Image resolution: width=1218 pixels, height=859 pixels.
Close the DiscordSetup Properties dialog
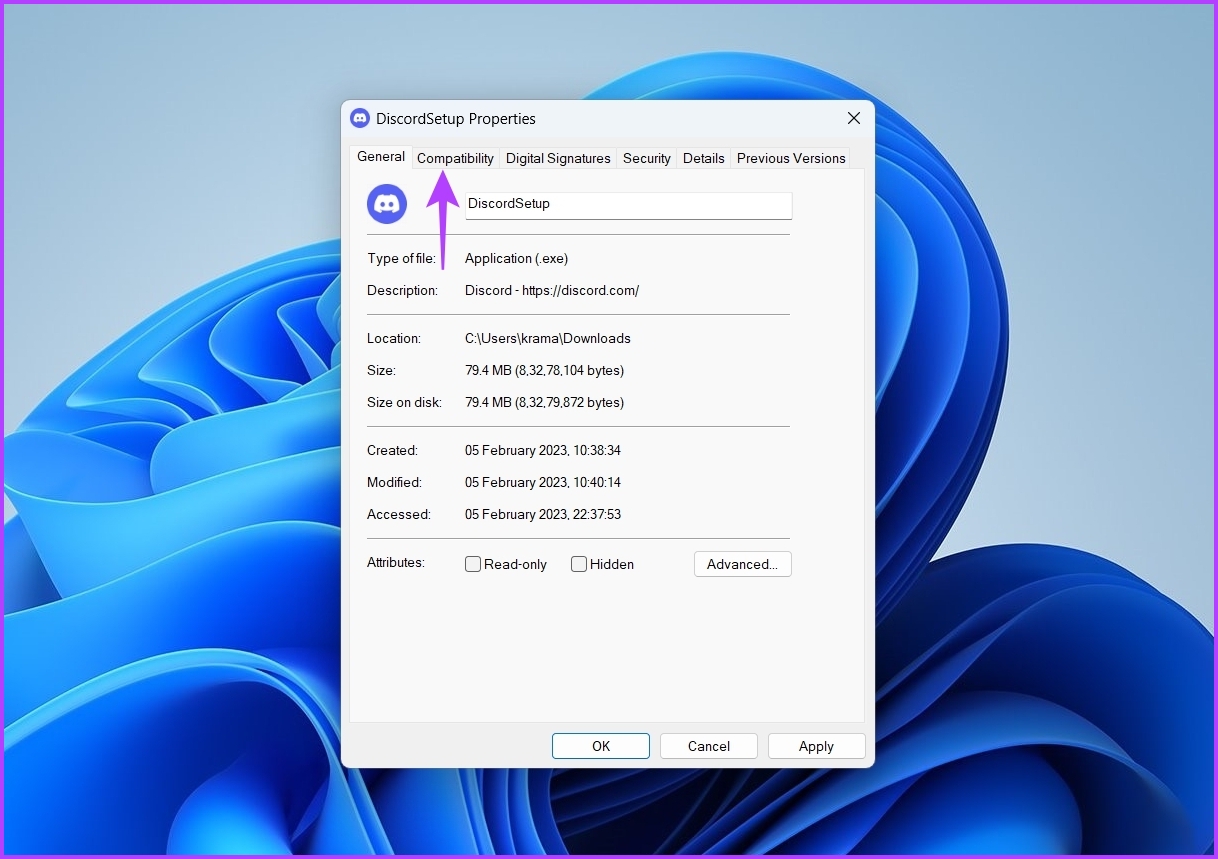(854, 118)
